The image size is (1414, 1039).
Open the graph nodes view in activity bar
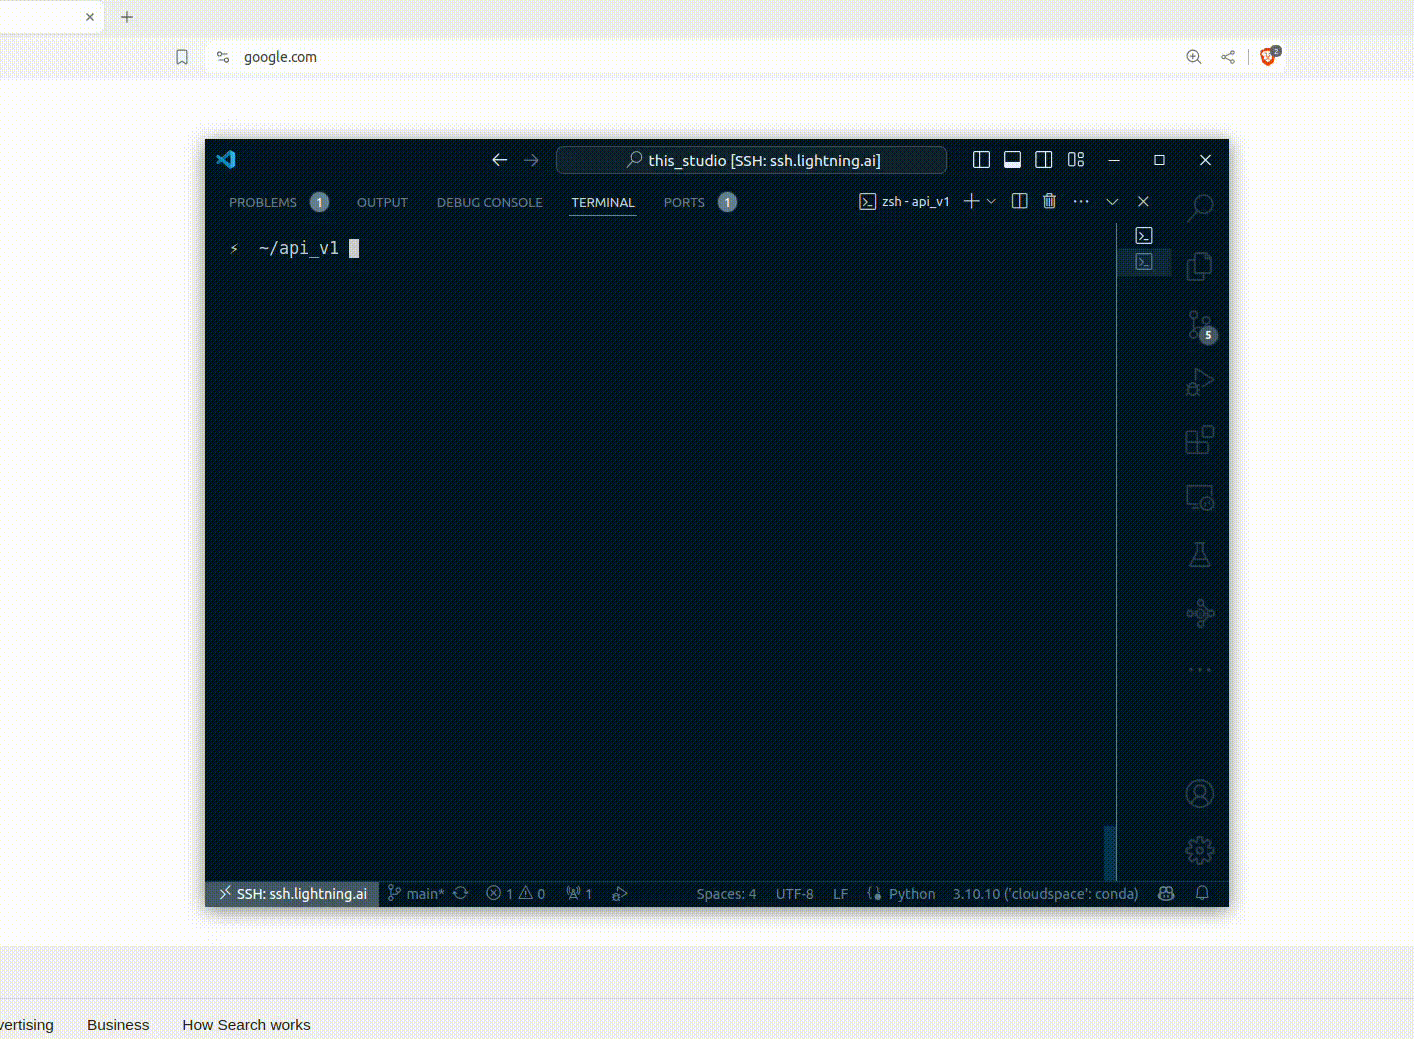[x=1200, y=613]
